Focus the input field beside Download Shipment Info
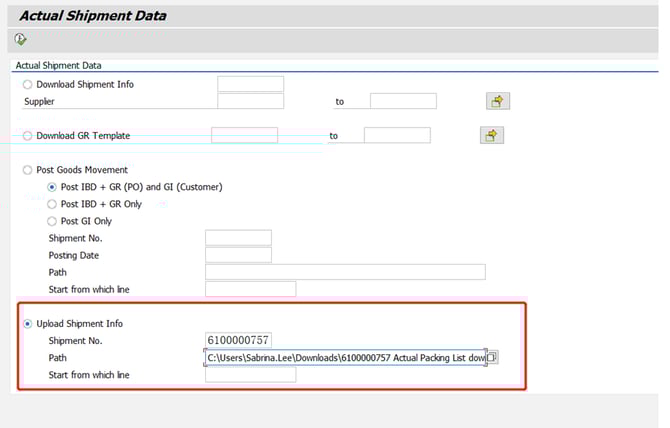Image resolution: width=670 pixels, height=428 pixels. [x=250, y=84]
